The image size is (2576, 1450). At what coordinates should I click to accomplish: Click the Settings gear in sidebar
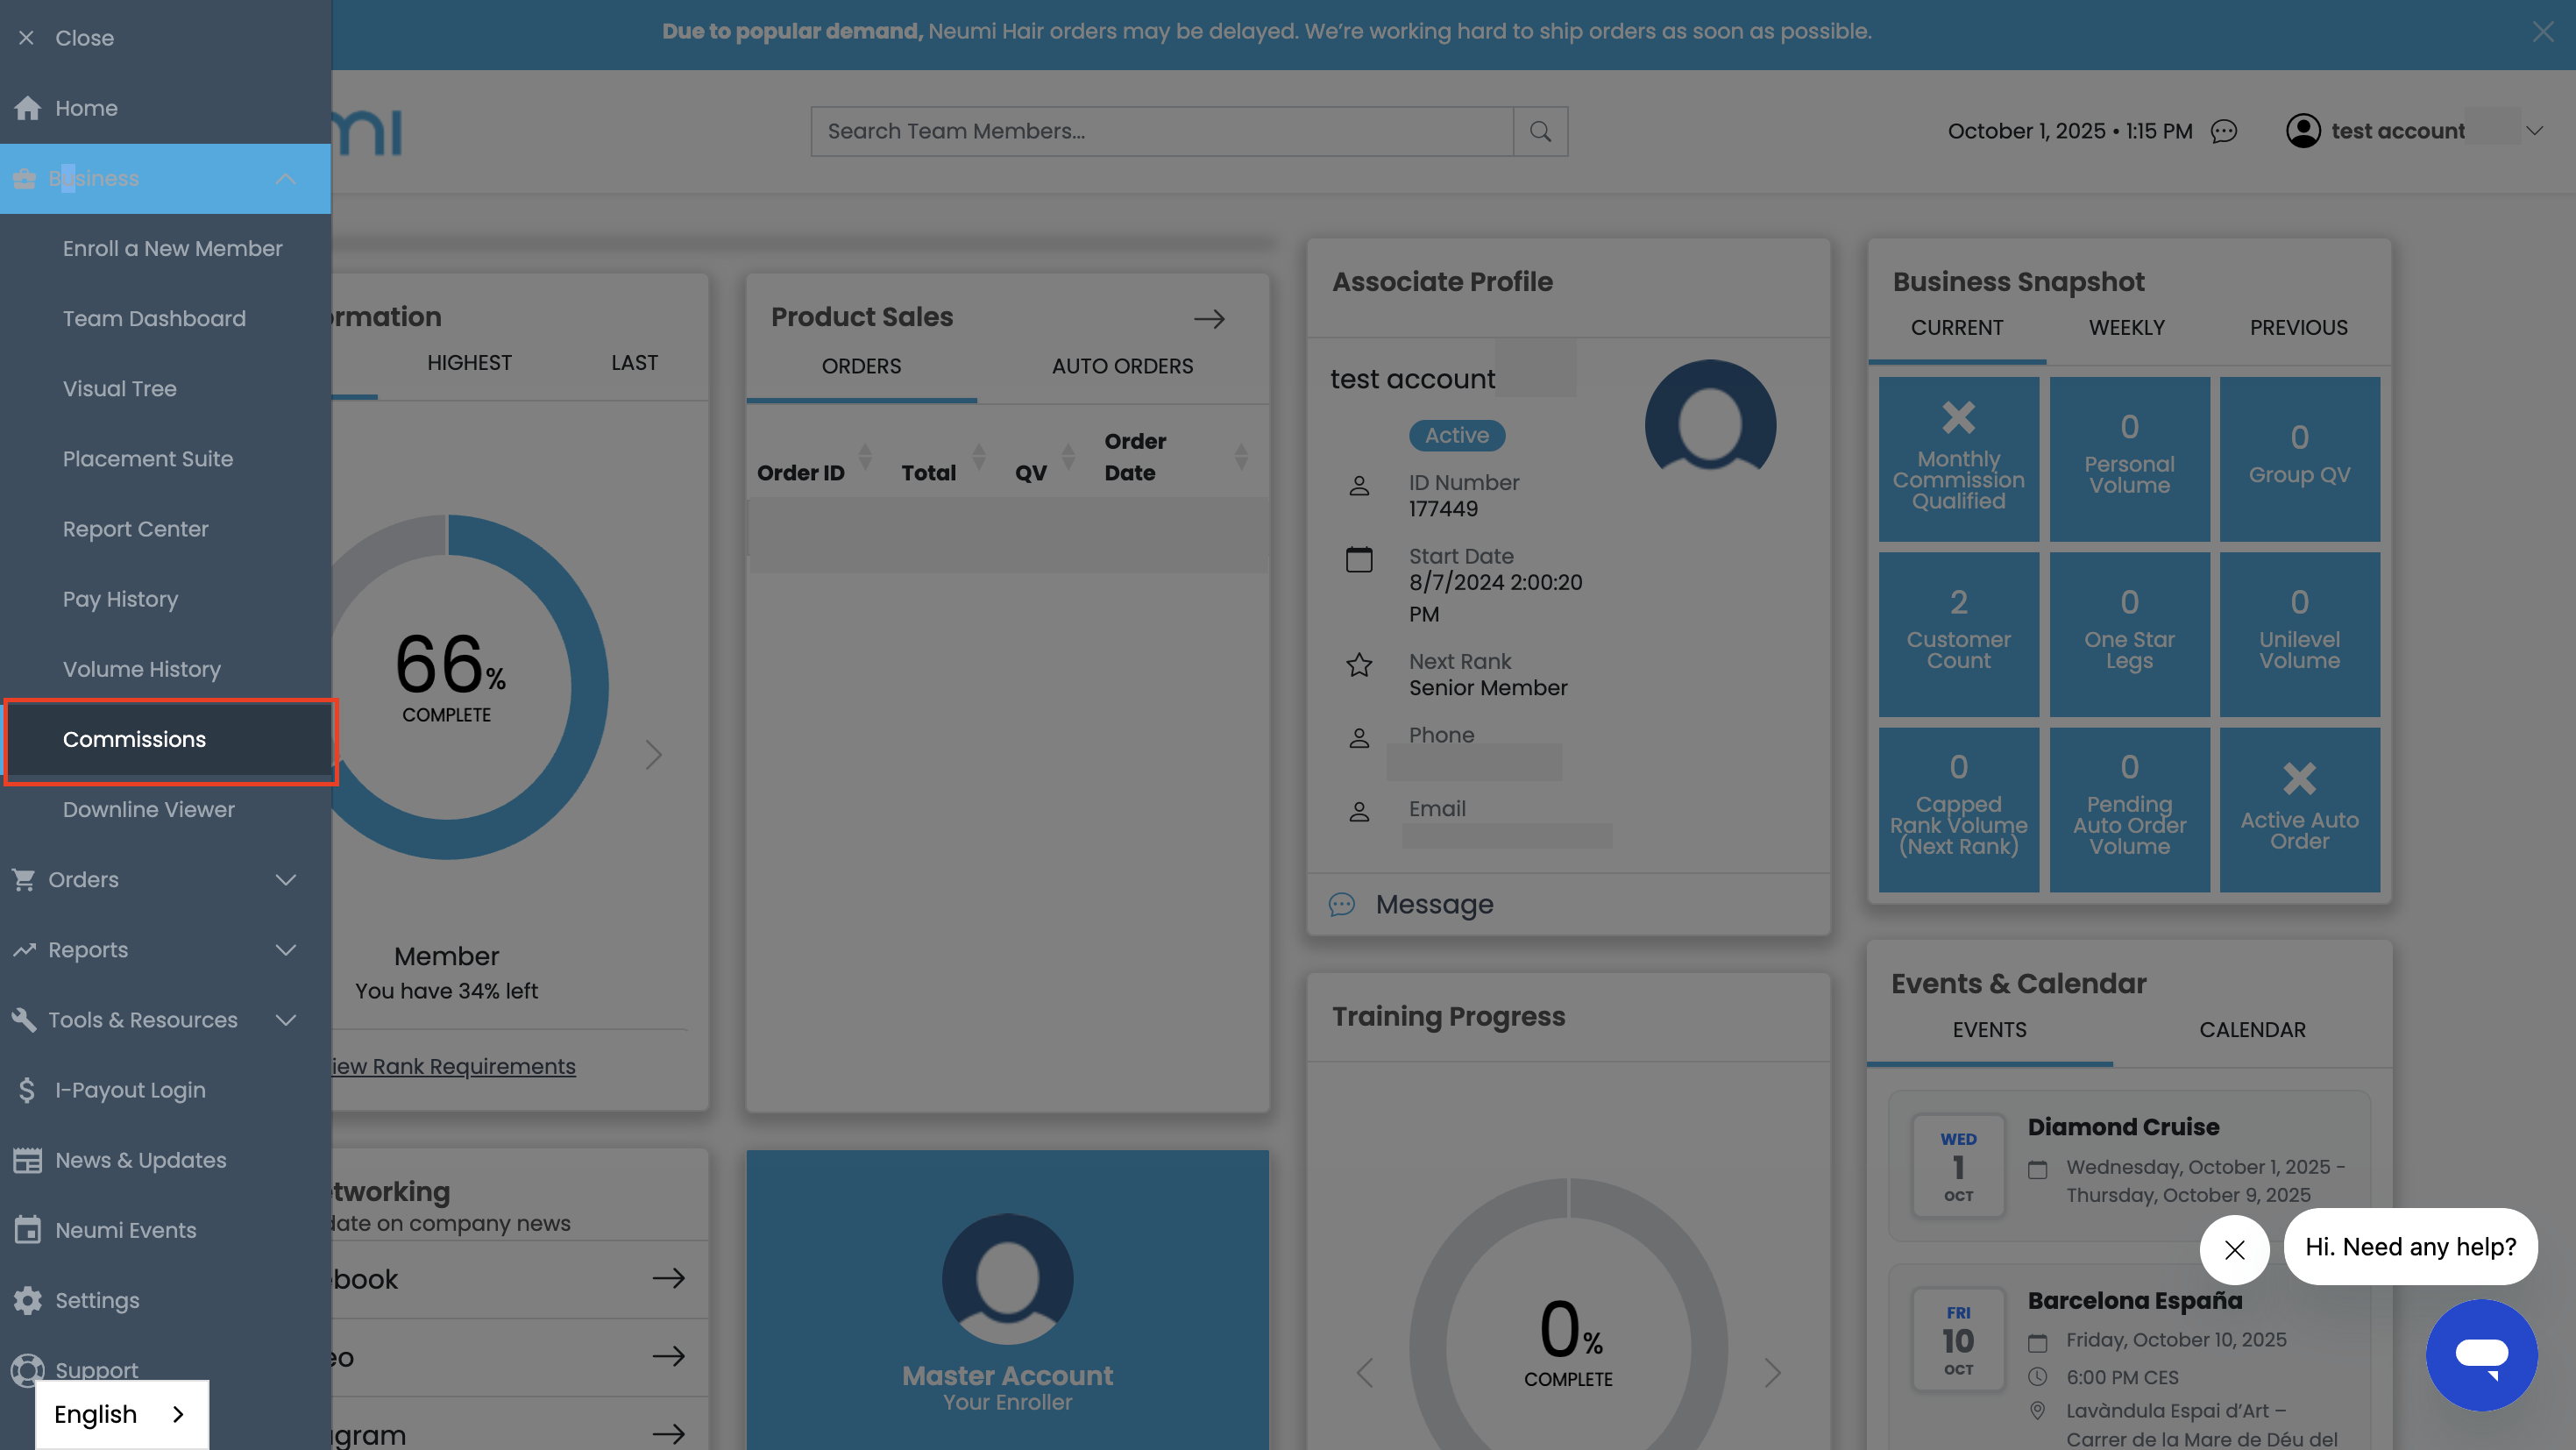tap(28, 1300)
